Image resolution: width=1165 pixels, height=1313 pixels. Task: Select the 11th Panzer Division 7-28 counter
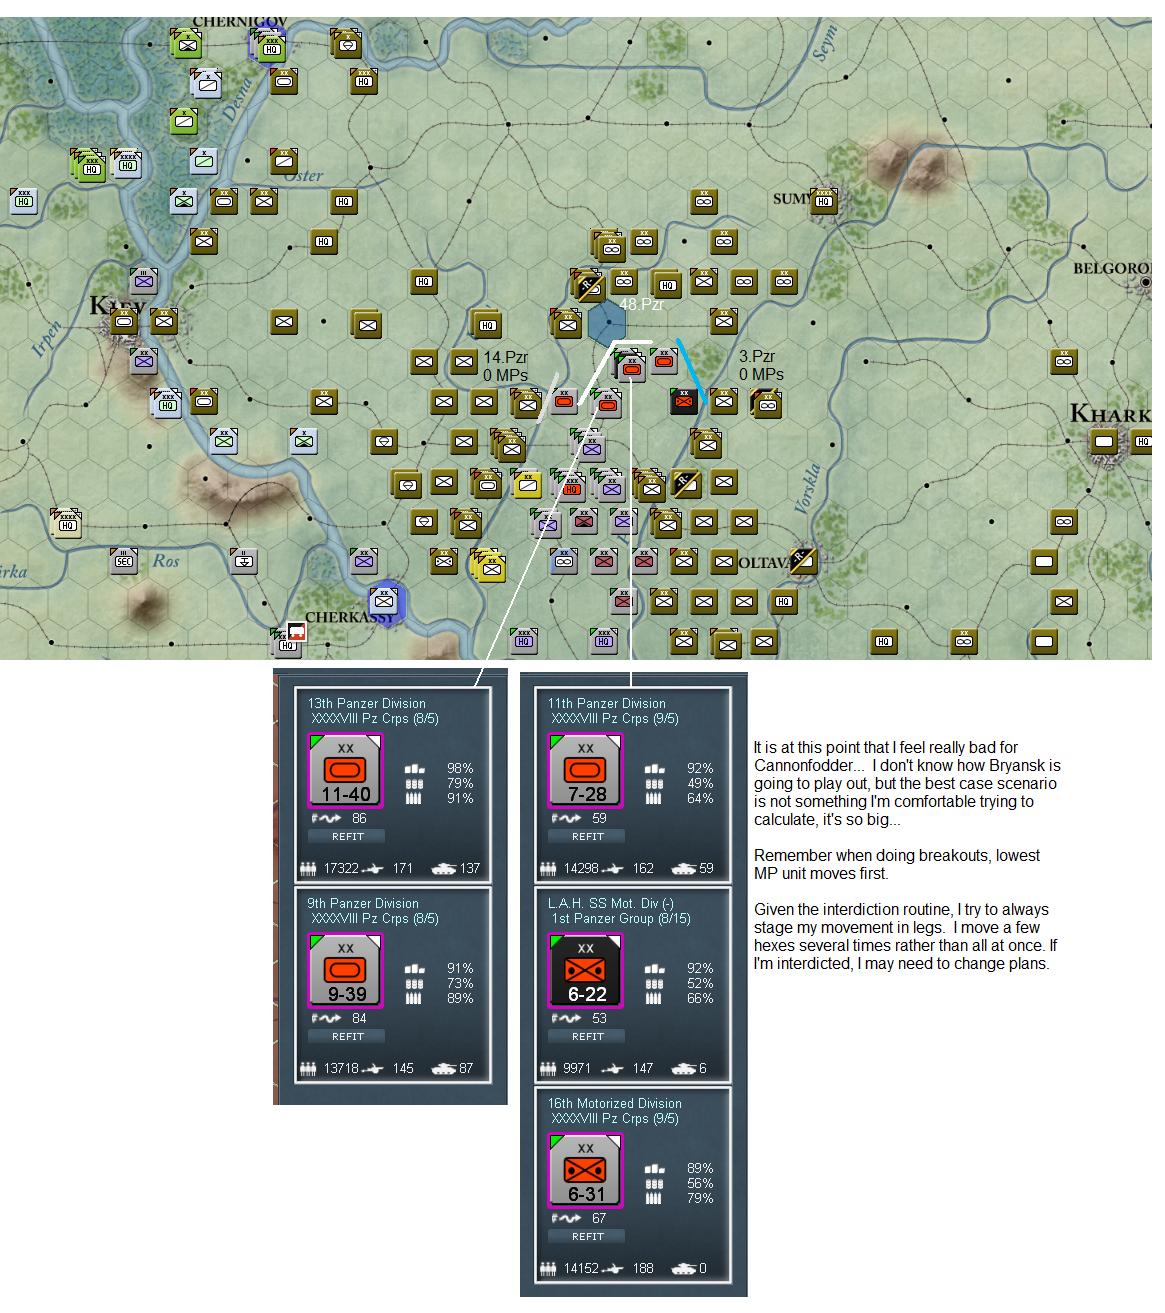coord(585,771)
